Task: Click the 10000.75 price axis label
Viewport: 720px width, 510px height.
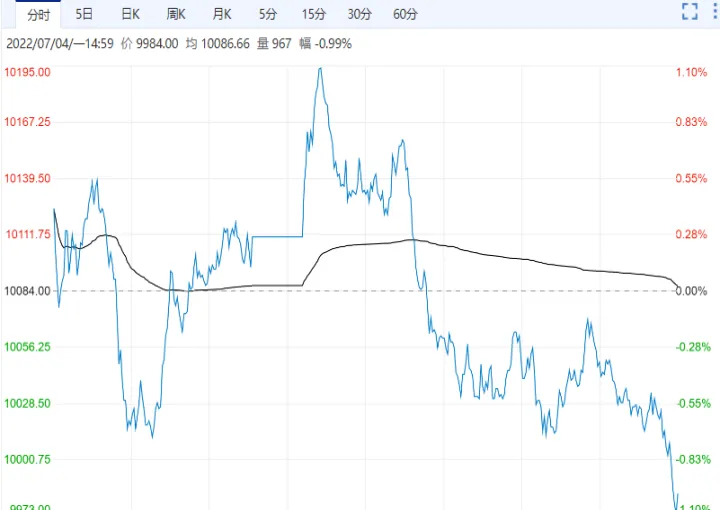Action: pyautogui.click(x=28, y=459)
